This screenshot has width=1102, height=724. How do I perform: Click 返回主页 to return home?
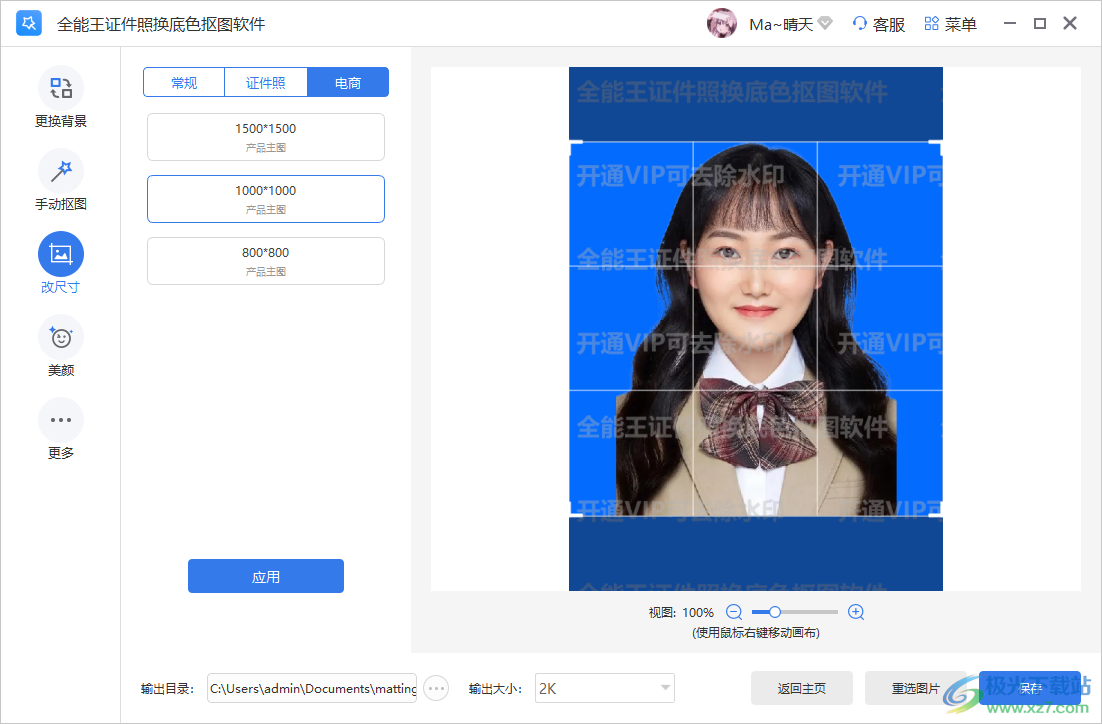pyautogui.click(x=802, y=688)
